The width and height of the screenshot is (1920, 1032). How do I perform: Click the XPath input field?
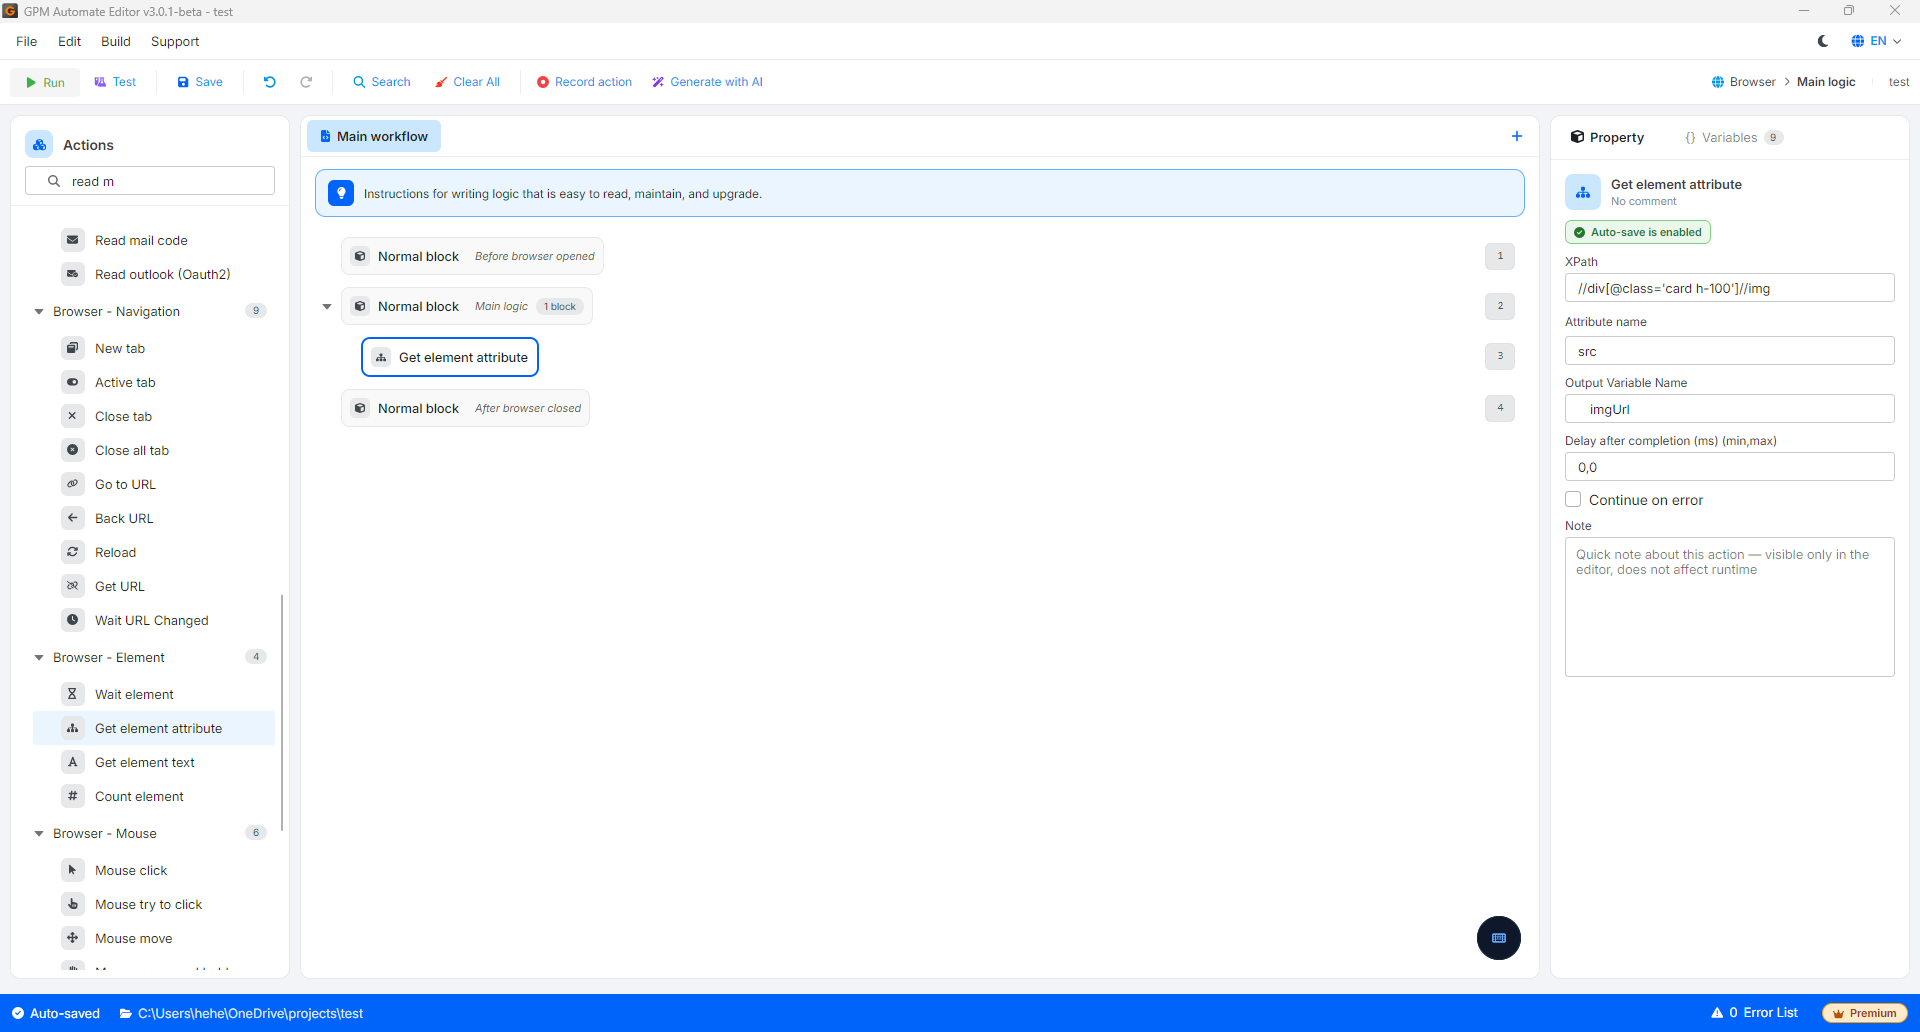[1729, 288]
